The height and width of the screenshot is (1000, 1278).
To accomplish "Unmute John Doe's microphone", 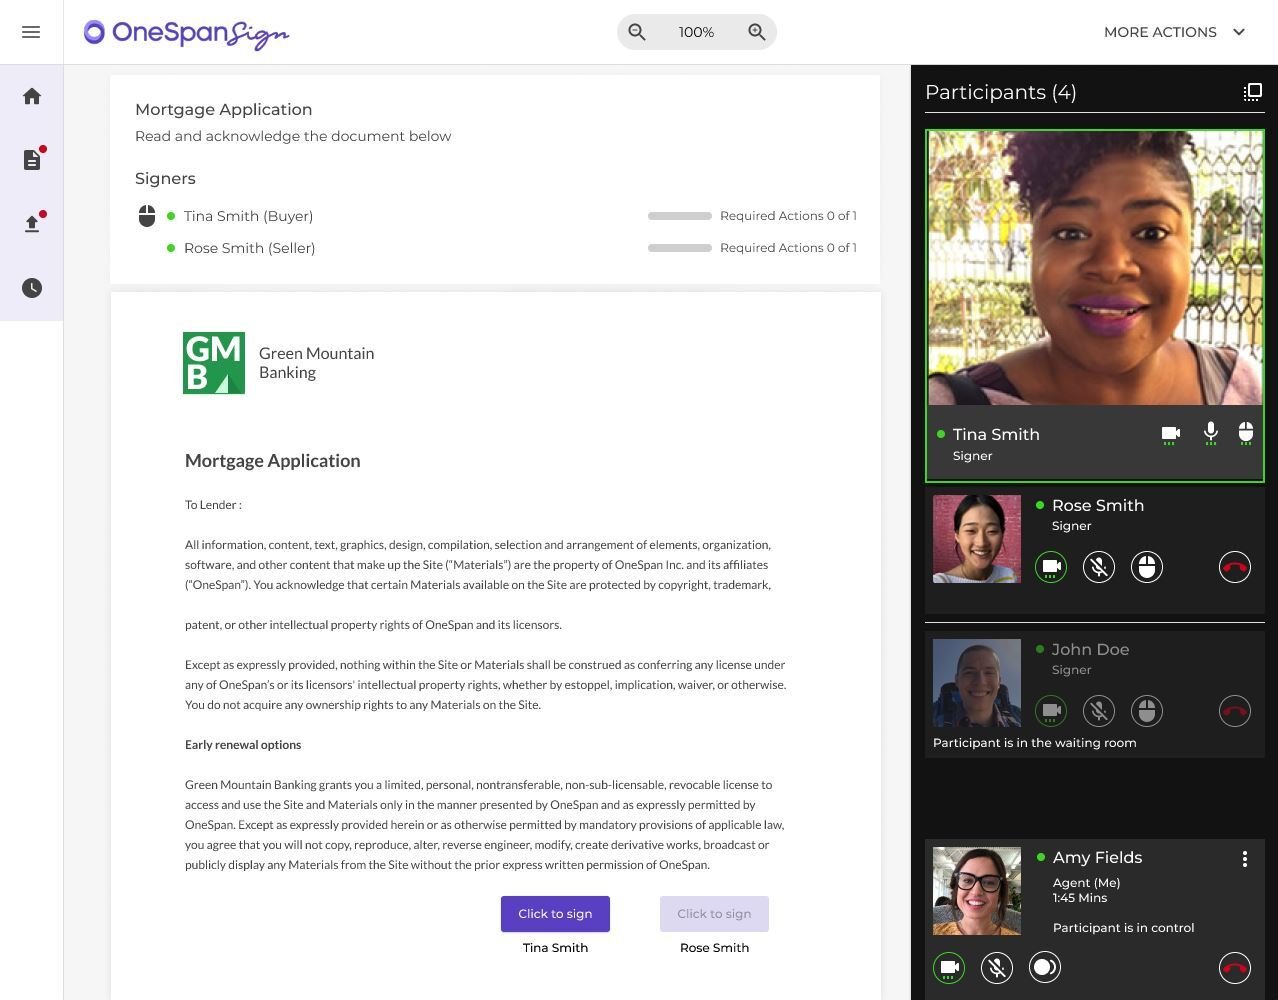I will tap(1099, 711).
